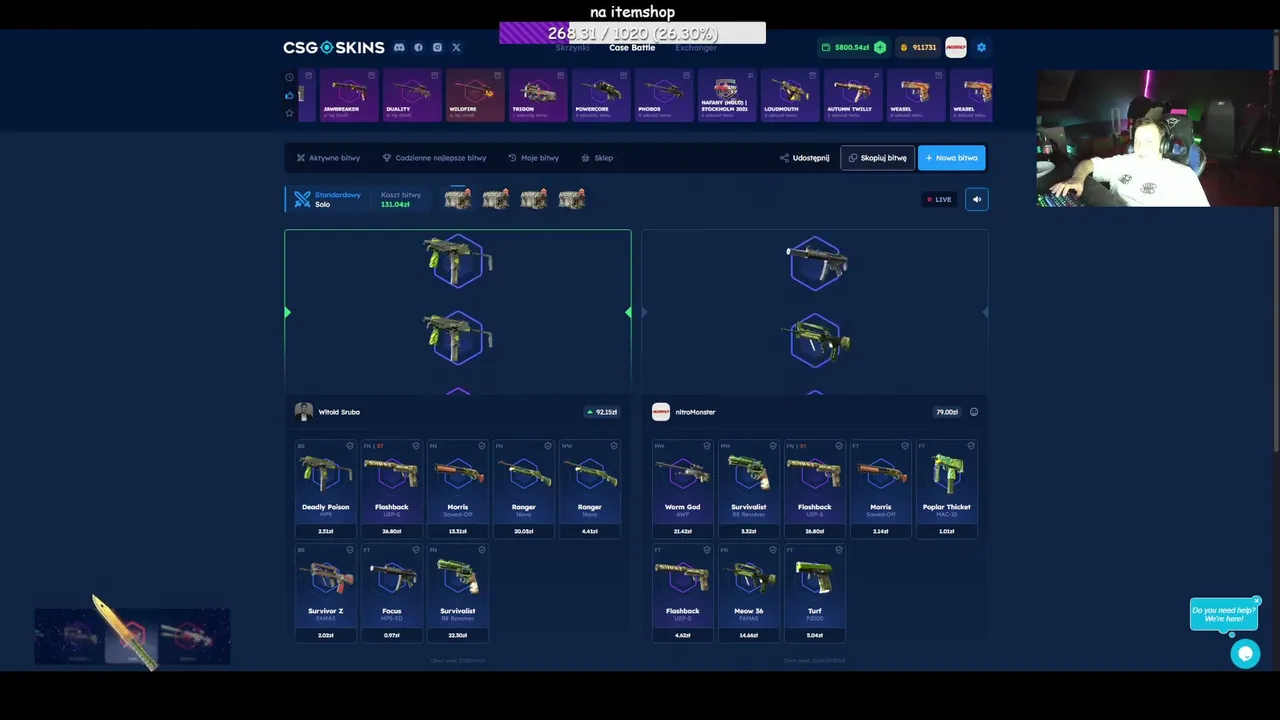Screen dimensions: 1280x720
Task: Open the Powercore drop in live feed
Action: [x=601, y=95]
